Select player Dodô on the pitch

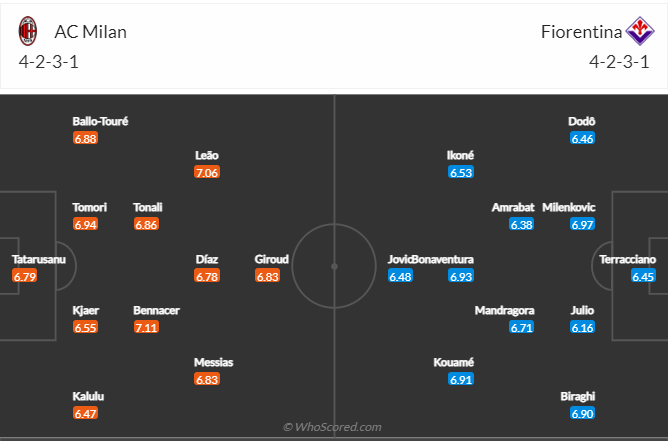pyautogui.click(x=582, y=121)
